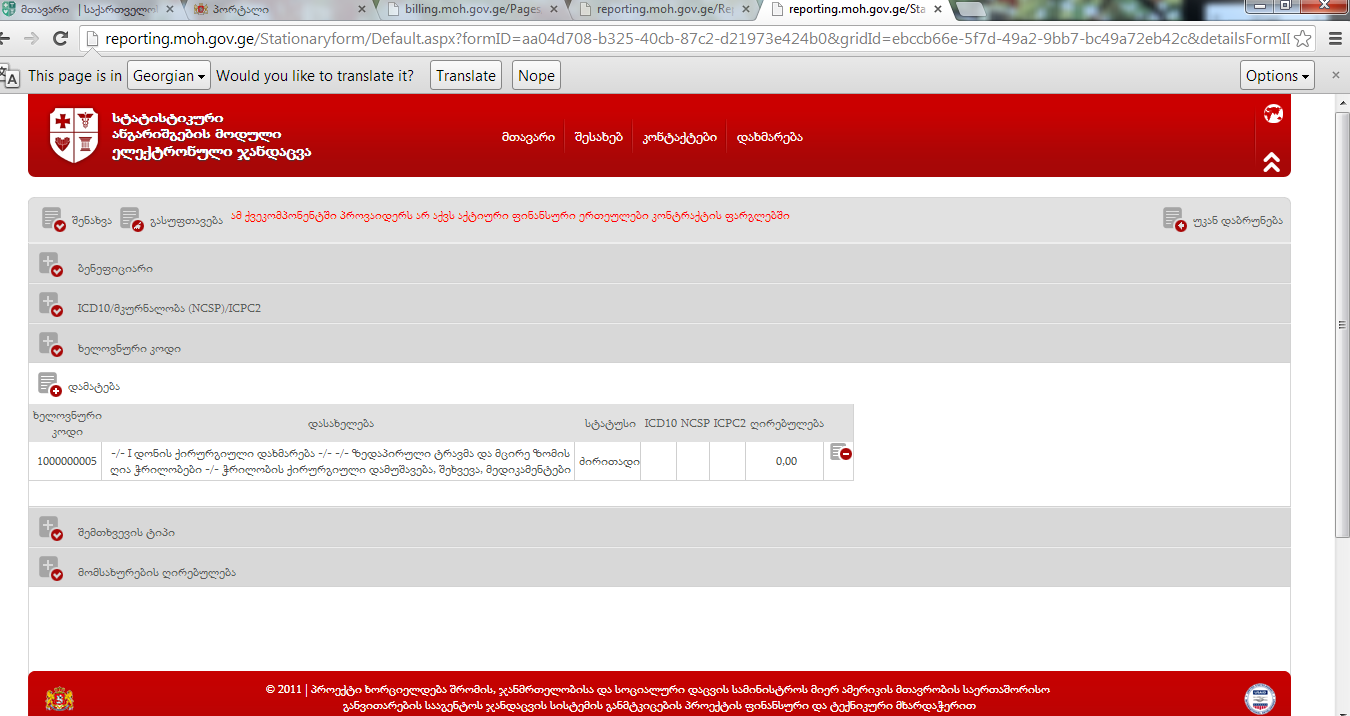Open the კონტაქტები menu item
The width and height of the screenshot is (1350, 716).
(680, 137)
